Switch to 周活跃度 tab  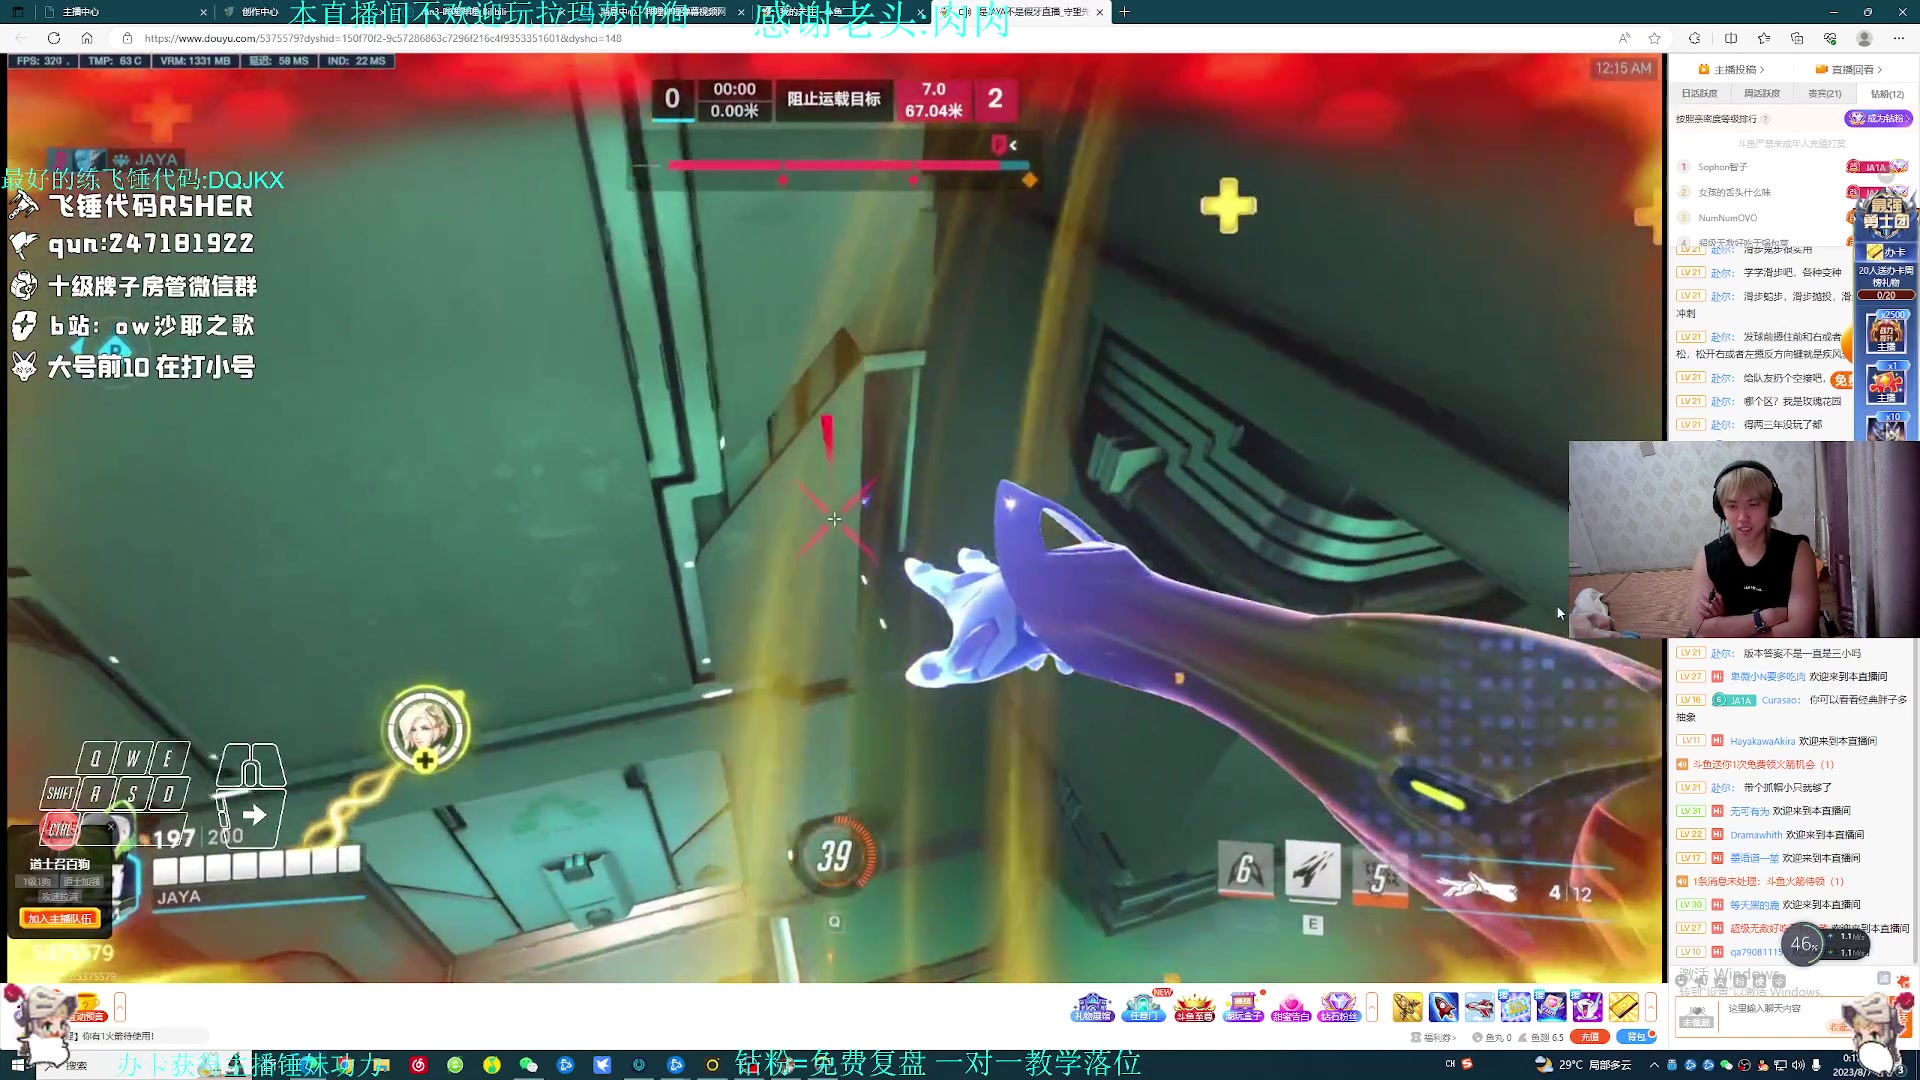(x=1762, y=94)
